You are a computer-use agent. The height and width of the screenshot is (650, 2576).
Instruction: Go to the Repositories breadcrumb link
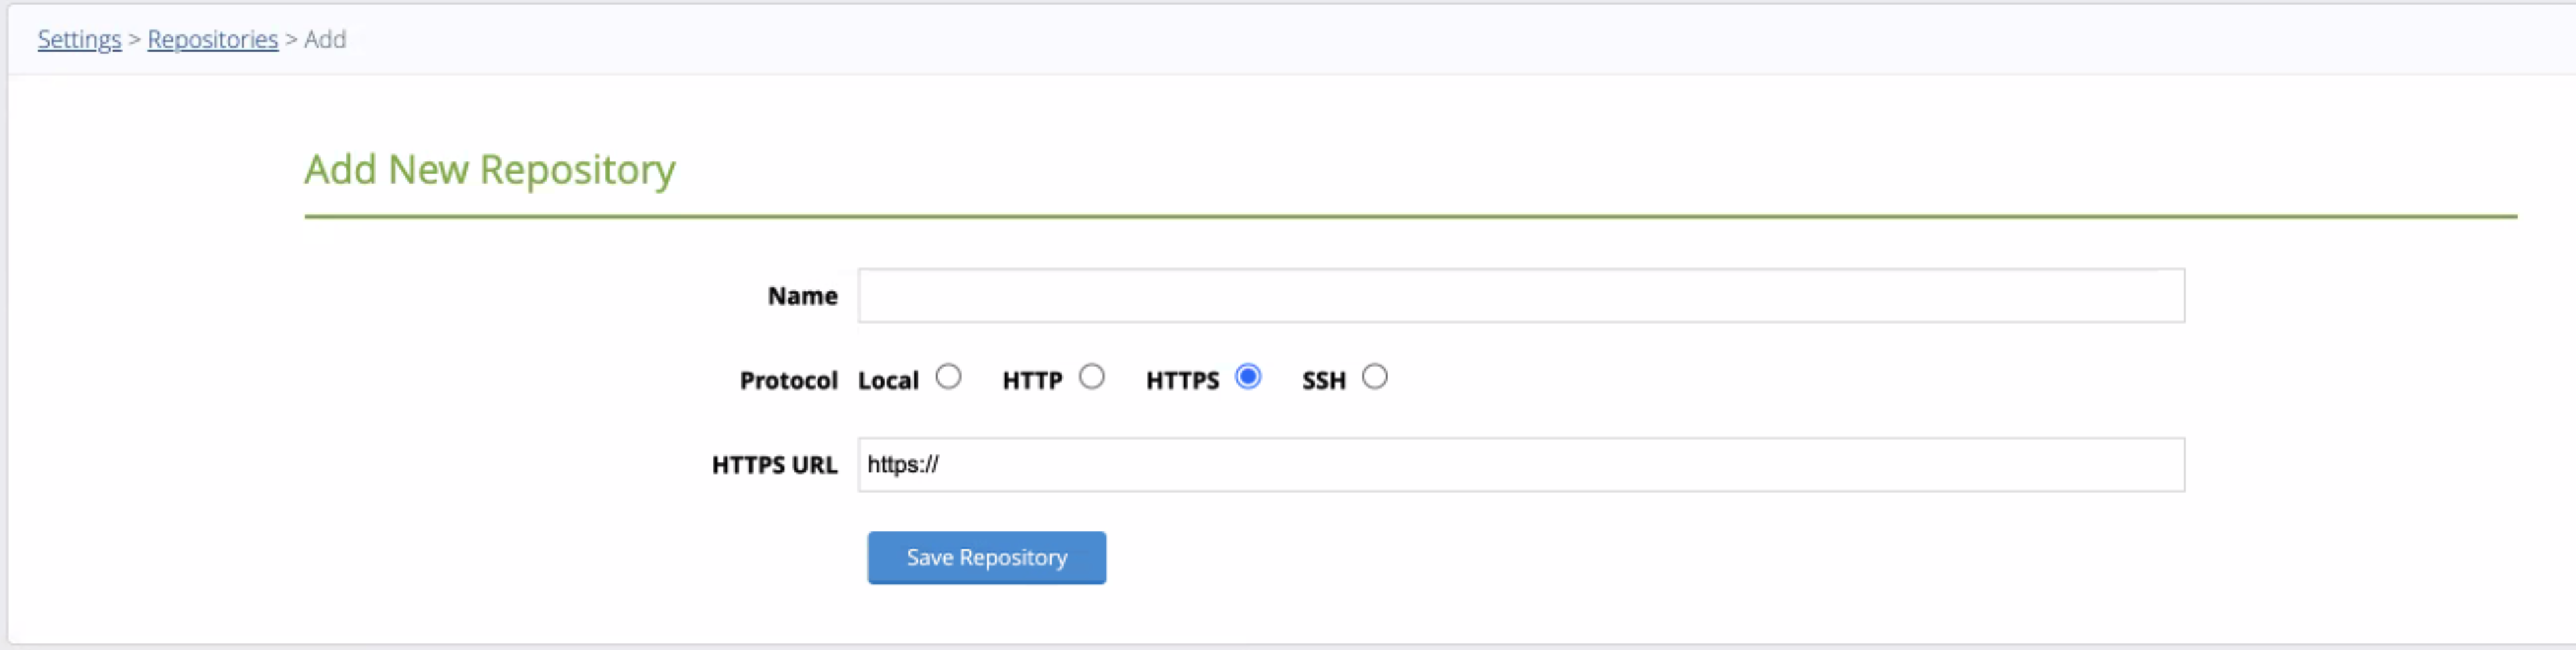(x=212, y=39)
